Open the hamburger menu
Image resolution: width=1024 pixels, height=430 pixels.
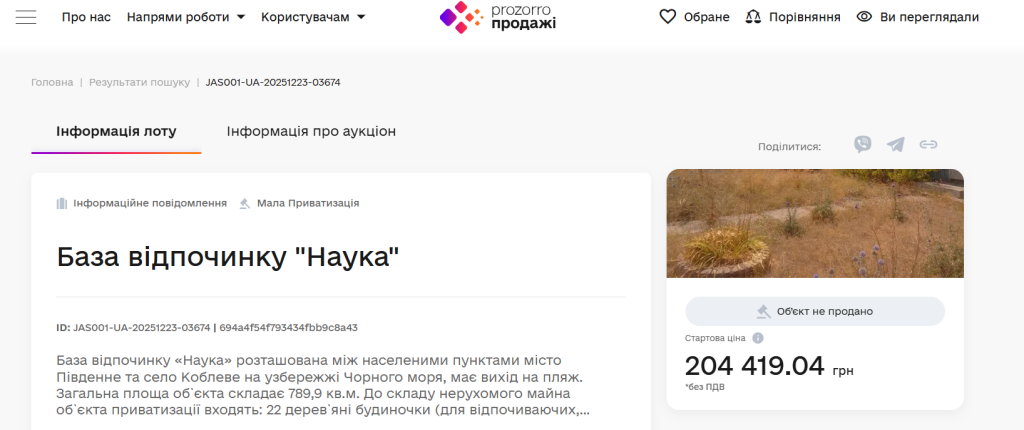26,17
